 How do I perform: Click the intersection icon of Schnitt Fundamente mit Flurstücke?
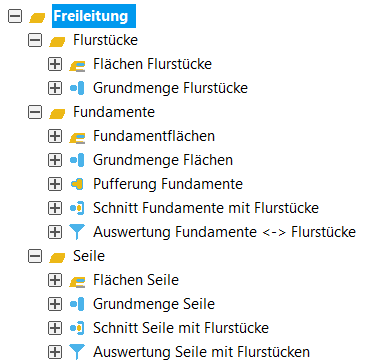coord(77,208)
